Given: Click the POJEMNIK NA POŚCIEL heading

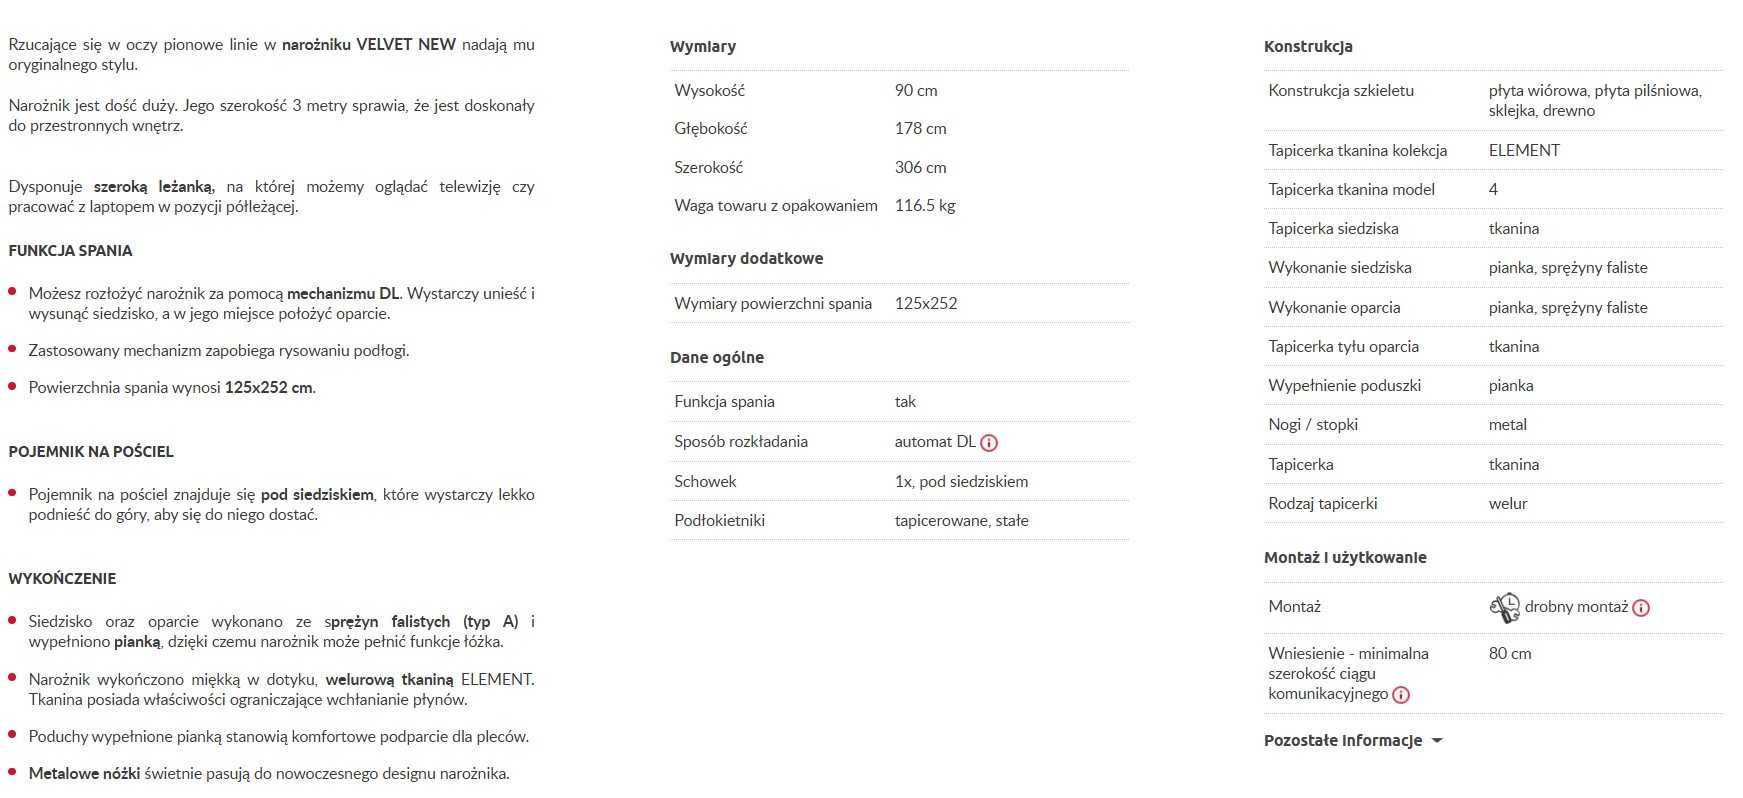Looking at the screenshot, I should pos(91,452).
